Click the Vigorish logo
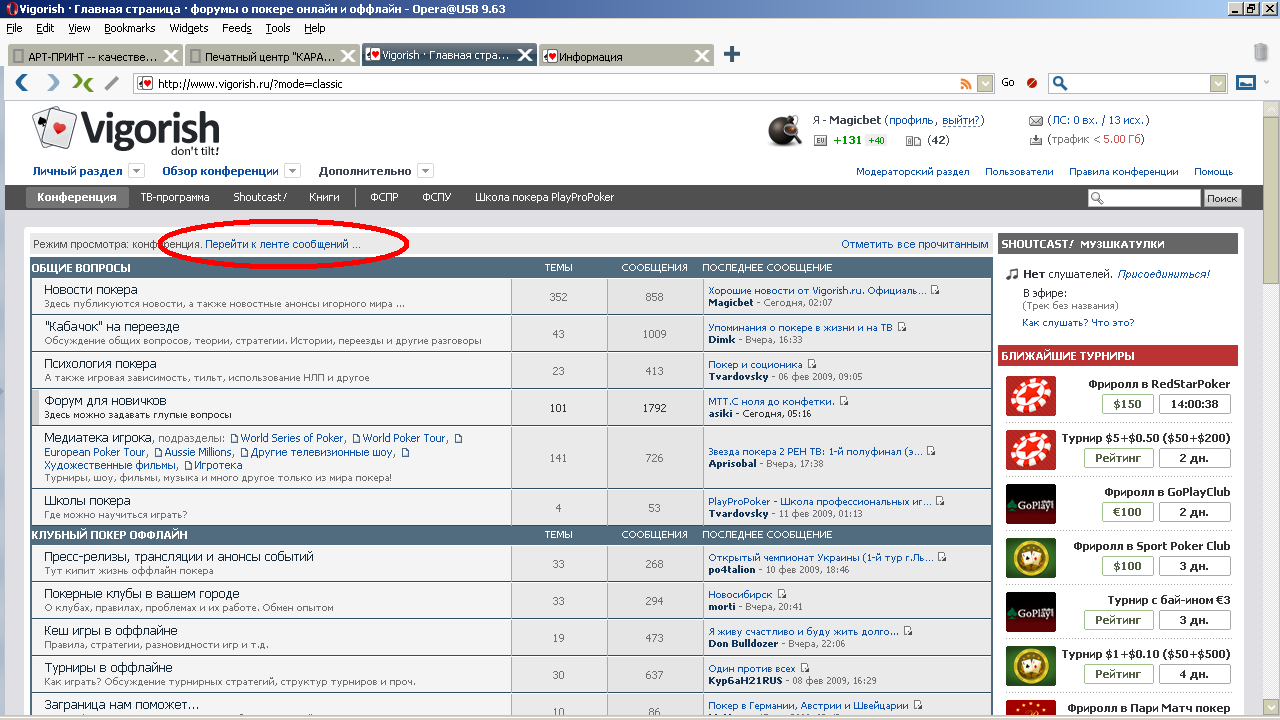 click(x=127, y=132)
